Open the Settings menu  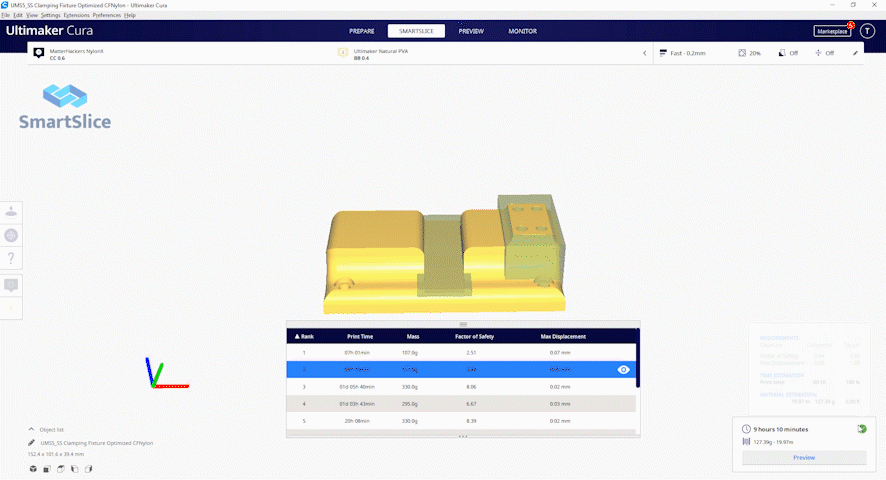pos(51,15)
